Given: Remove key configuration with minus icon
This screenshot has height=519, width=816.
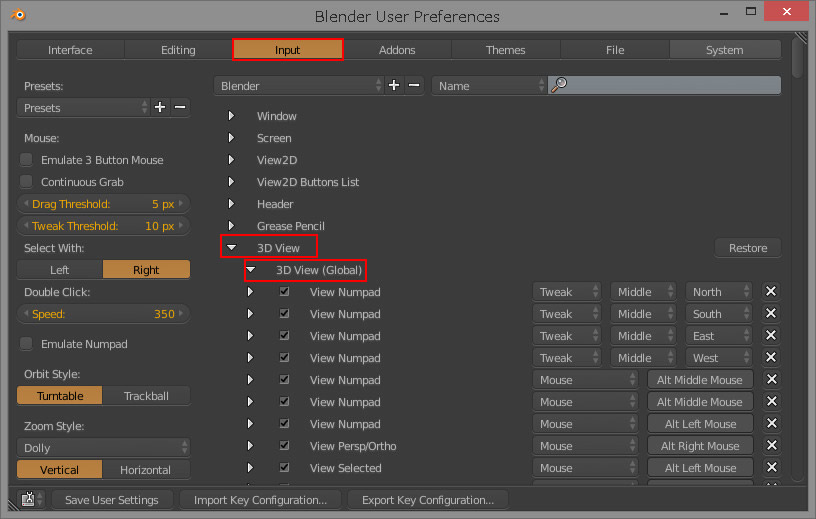Looking at the screenshot, I should pyautogui.click(x=414, y=85).
